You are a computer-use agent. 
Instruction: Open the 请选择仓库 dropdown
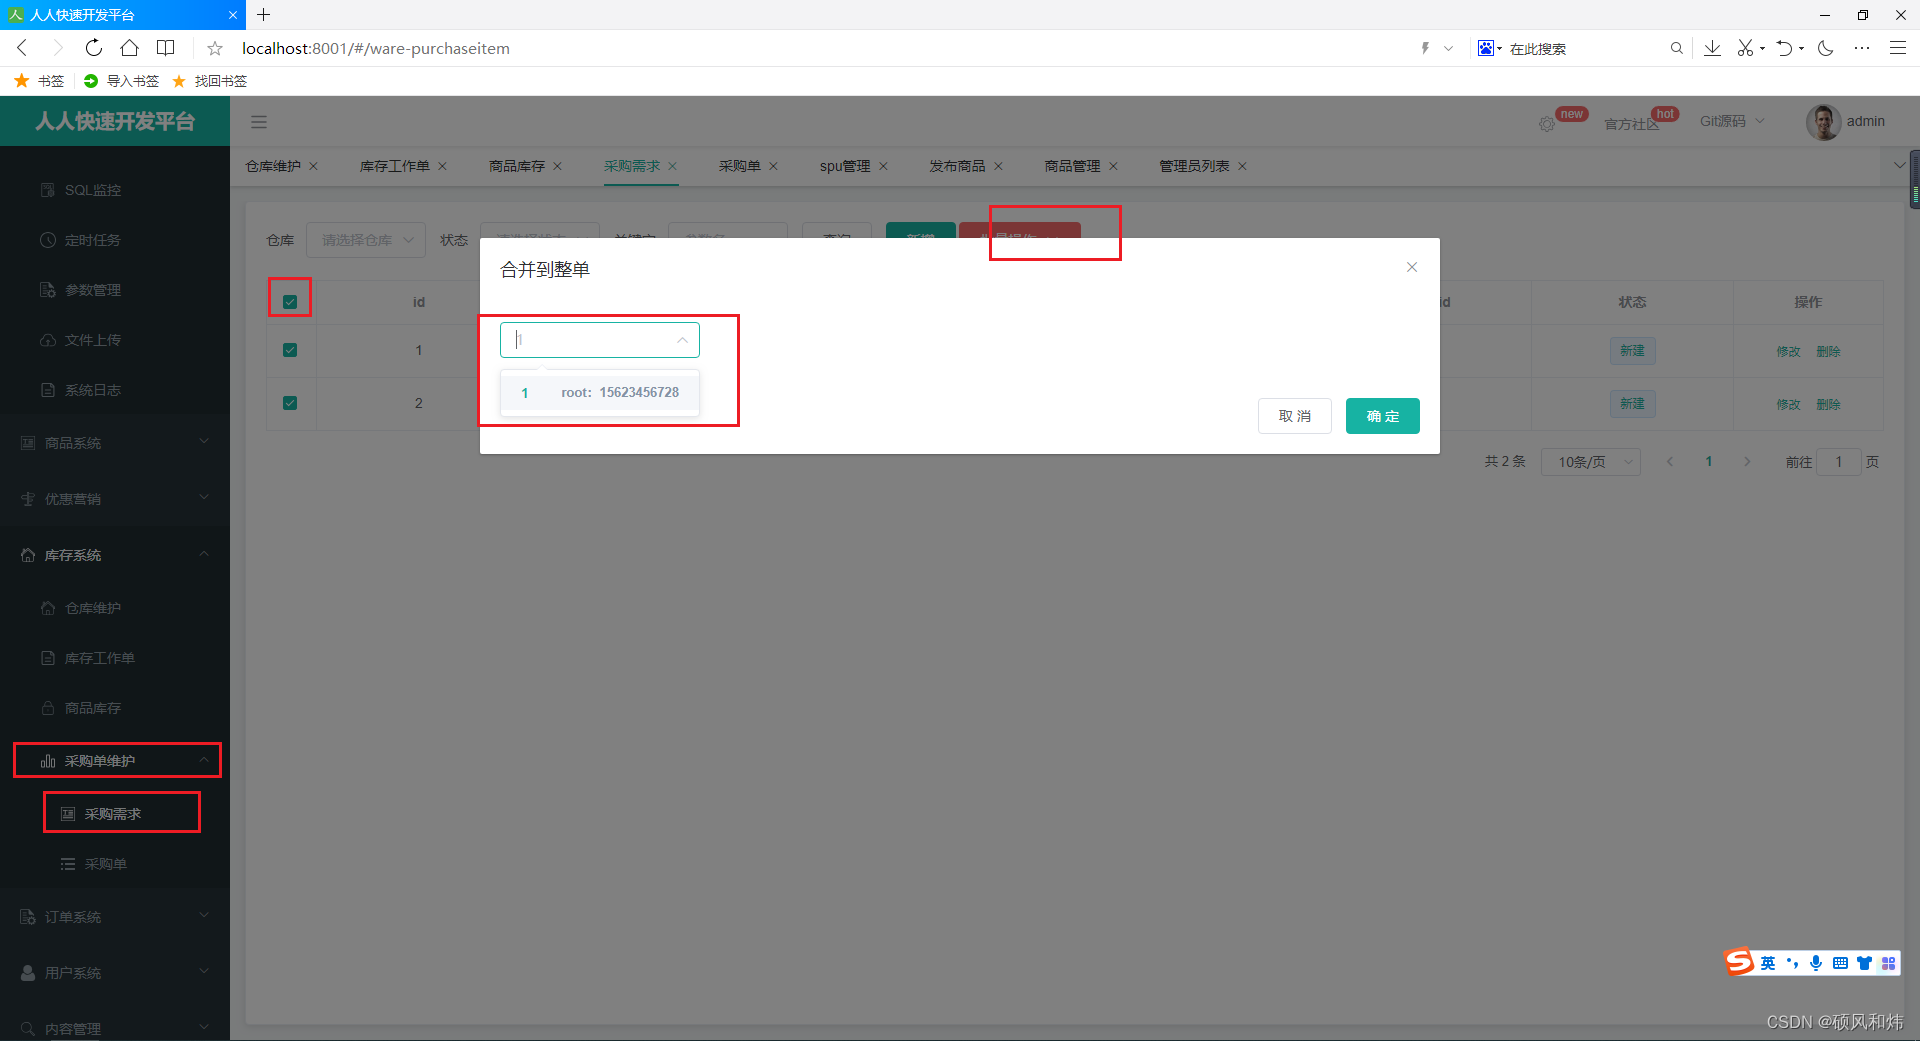[x=366, y=240]
